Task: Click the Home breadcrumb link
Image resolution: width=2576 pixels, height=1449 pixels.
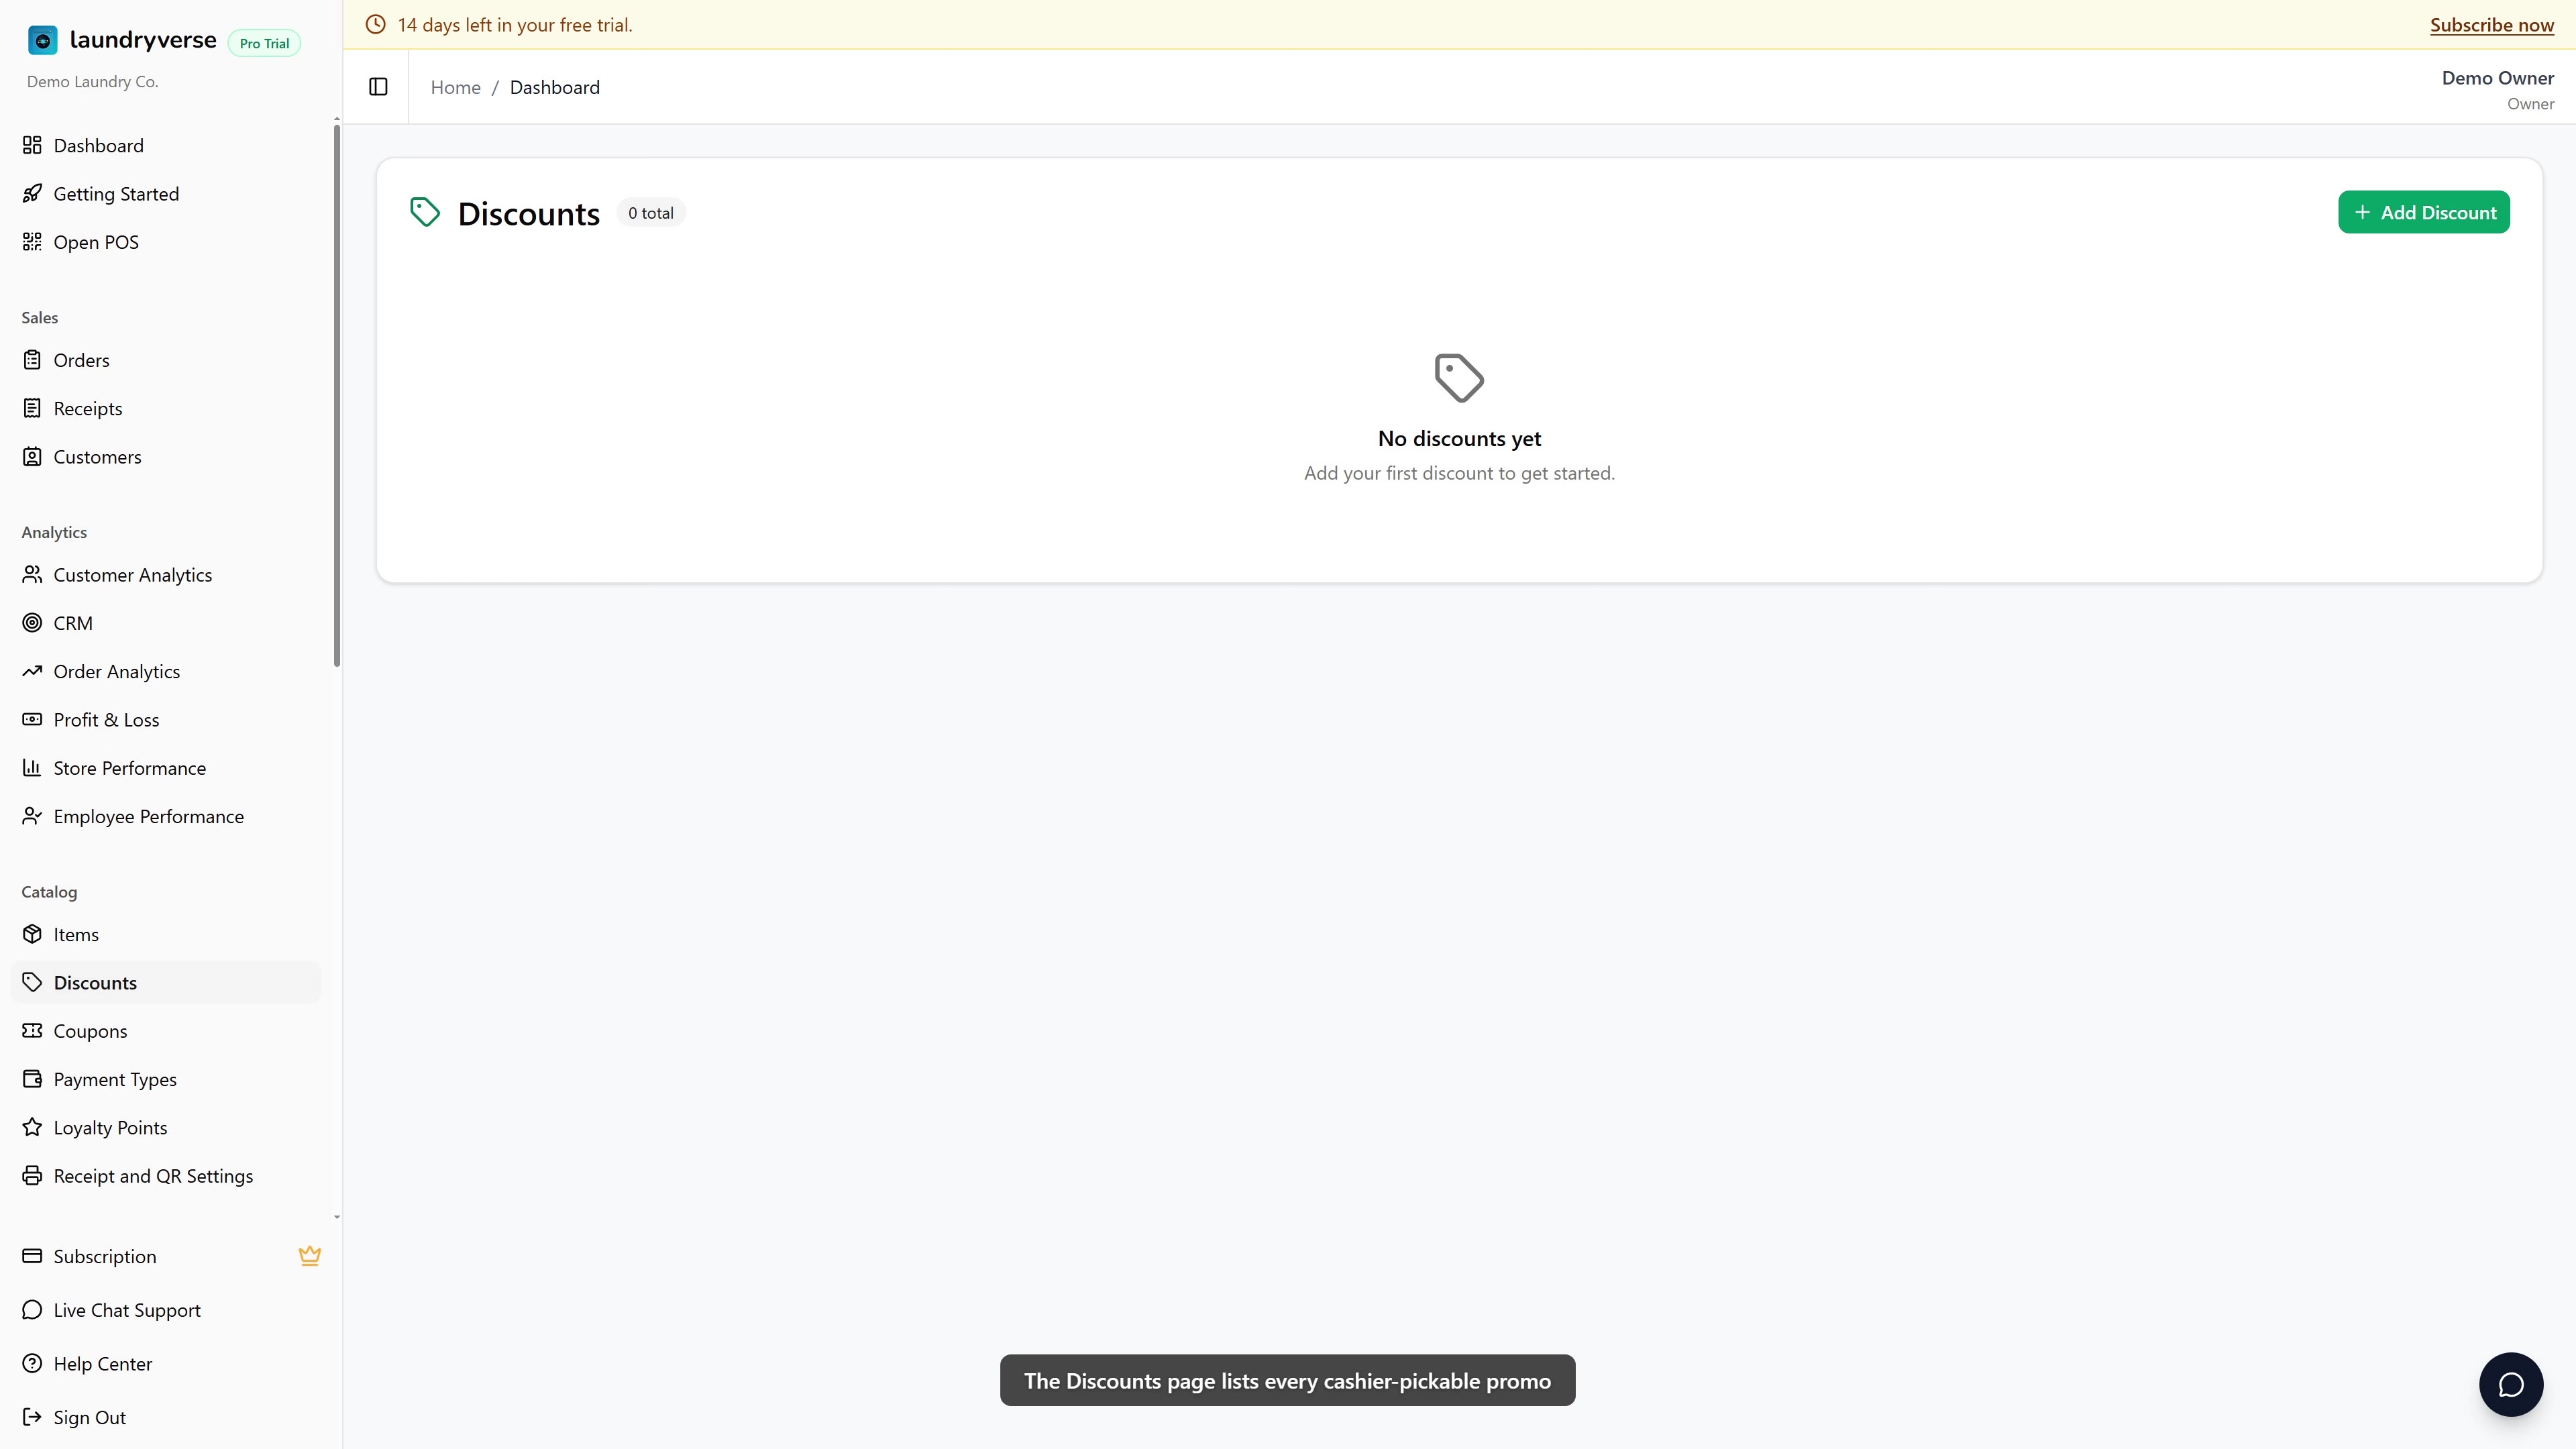Action: click(455, 87)
